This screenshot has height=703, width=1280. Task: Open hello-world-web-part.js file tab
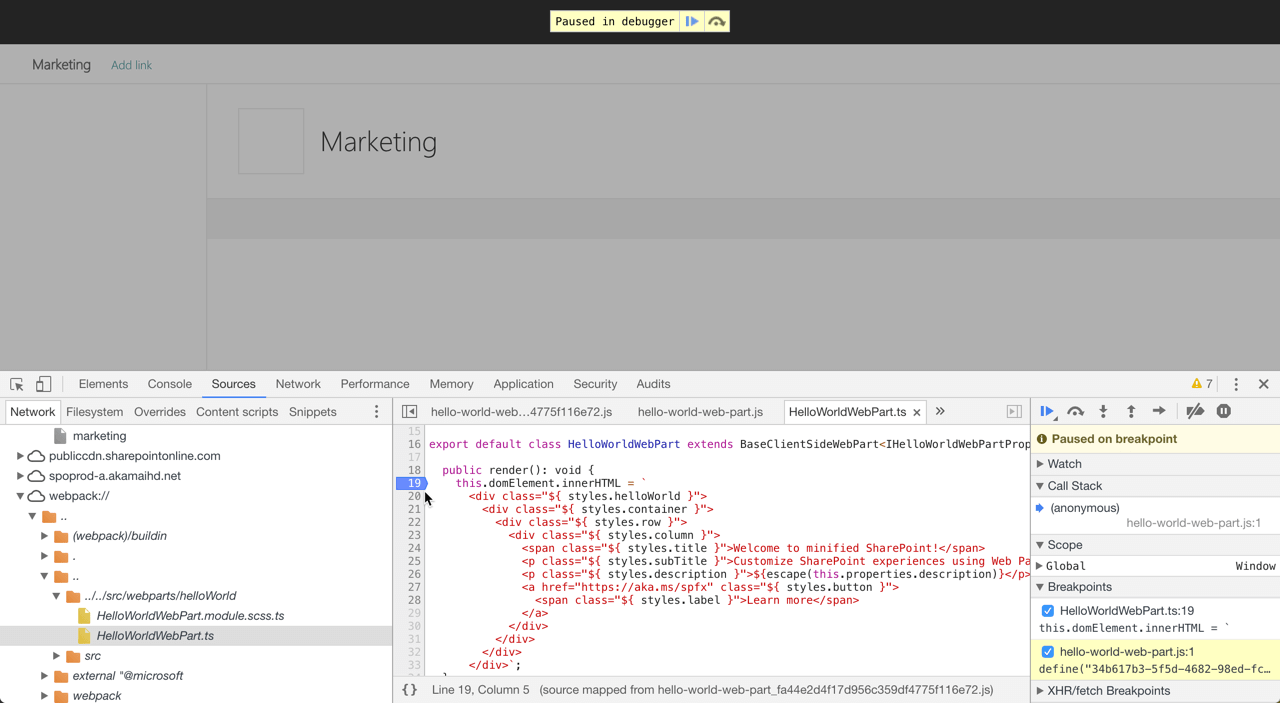click(700, 412)
